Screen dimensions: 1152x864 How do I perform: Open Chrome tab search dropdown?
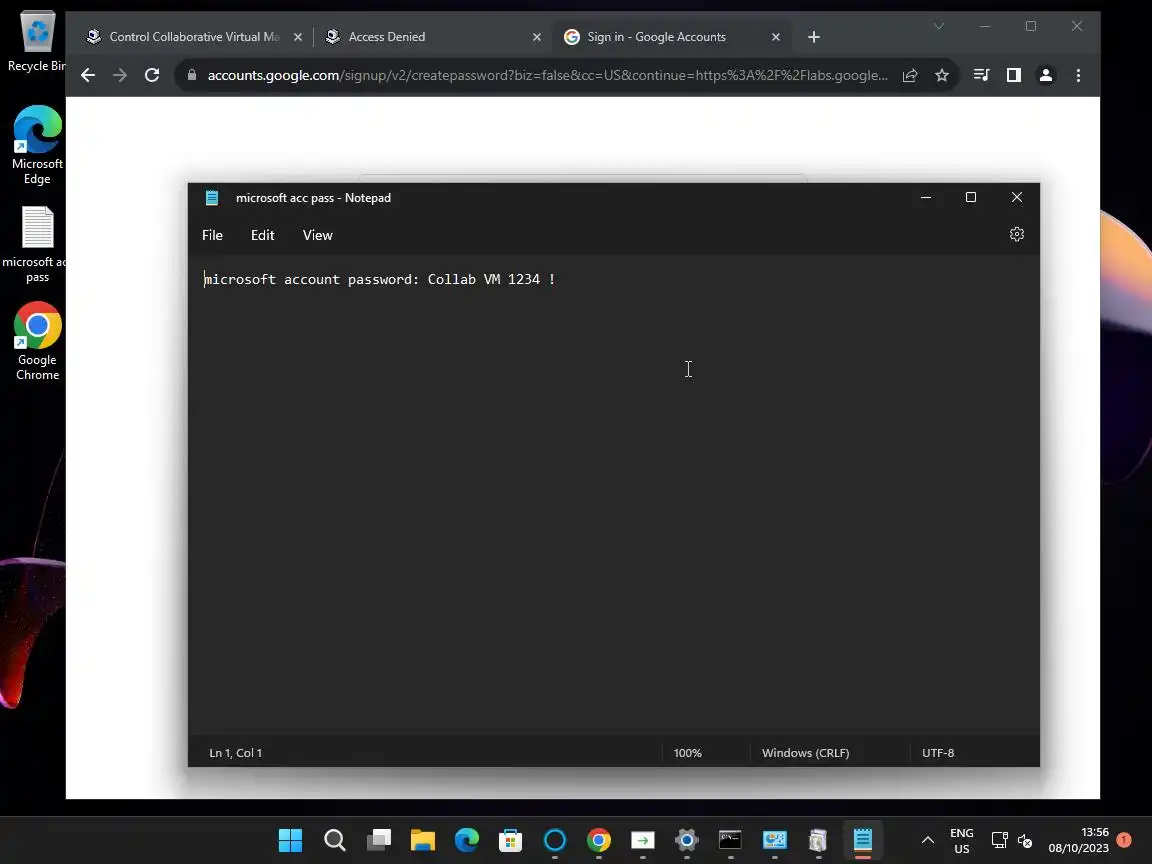coord(938,26)
